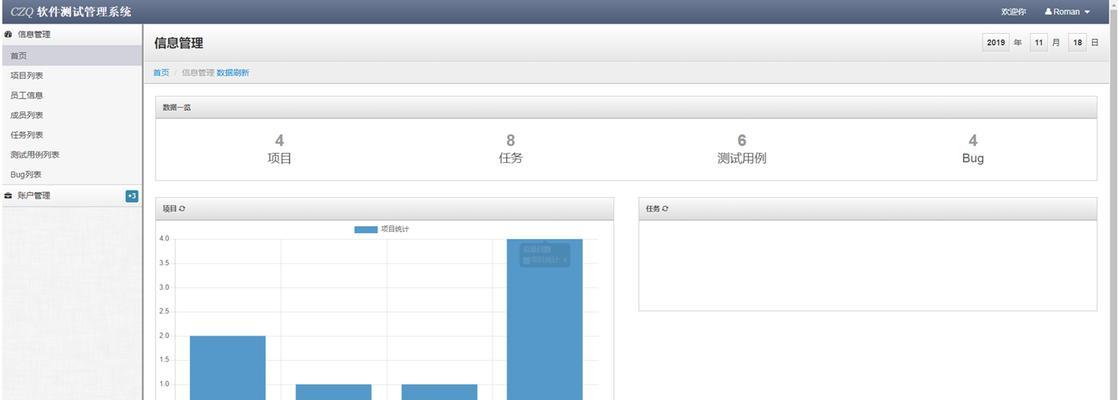Click the 项目 count of 4
Viewport: 1118px width, 400px height.
280,141
